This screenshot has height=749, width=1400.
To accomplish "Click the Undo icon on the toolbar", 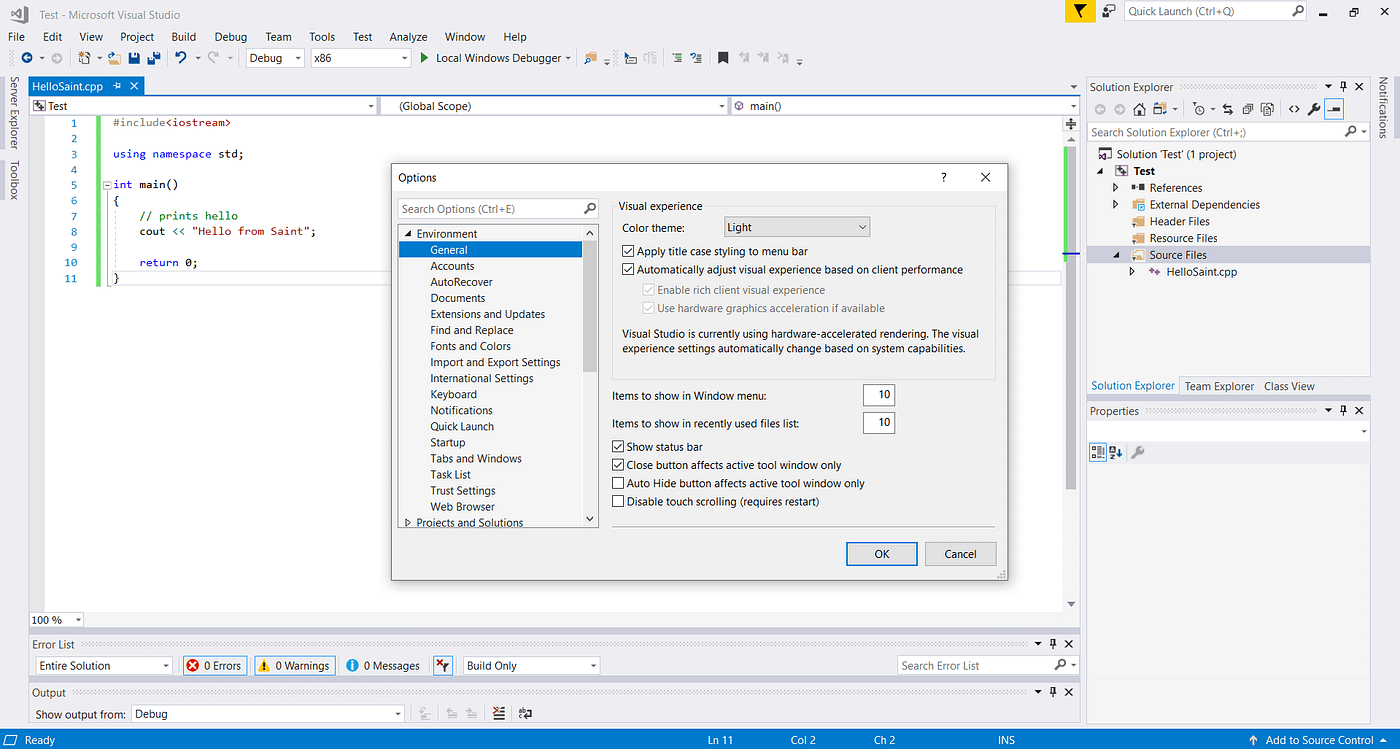I will pos(182,57).
